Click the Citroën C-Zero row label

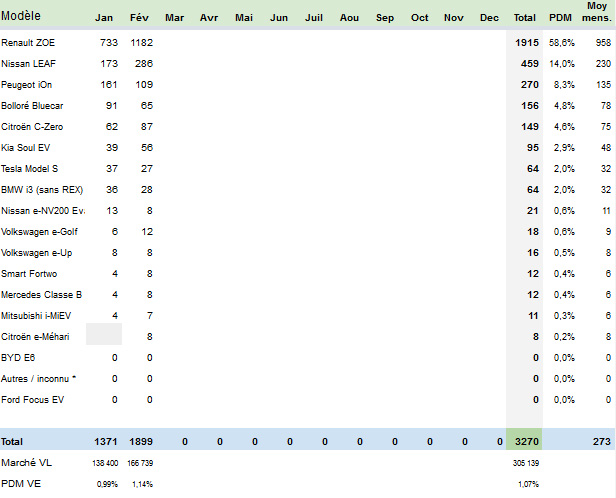32,127
